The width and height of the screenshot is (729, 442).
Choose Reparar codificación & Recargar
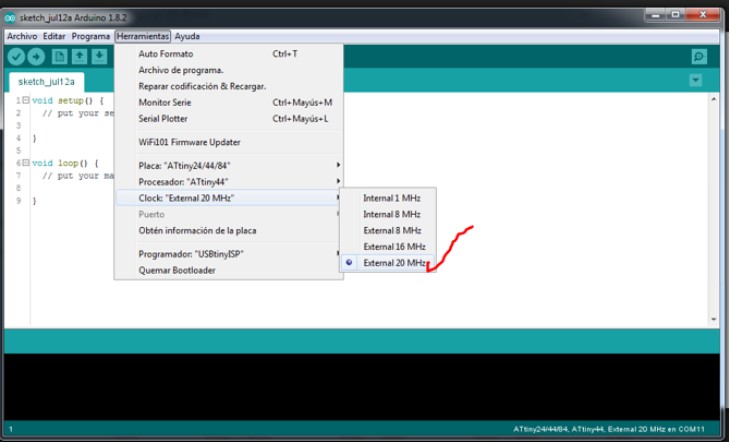tap(229, 86)
